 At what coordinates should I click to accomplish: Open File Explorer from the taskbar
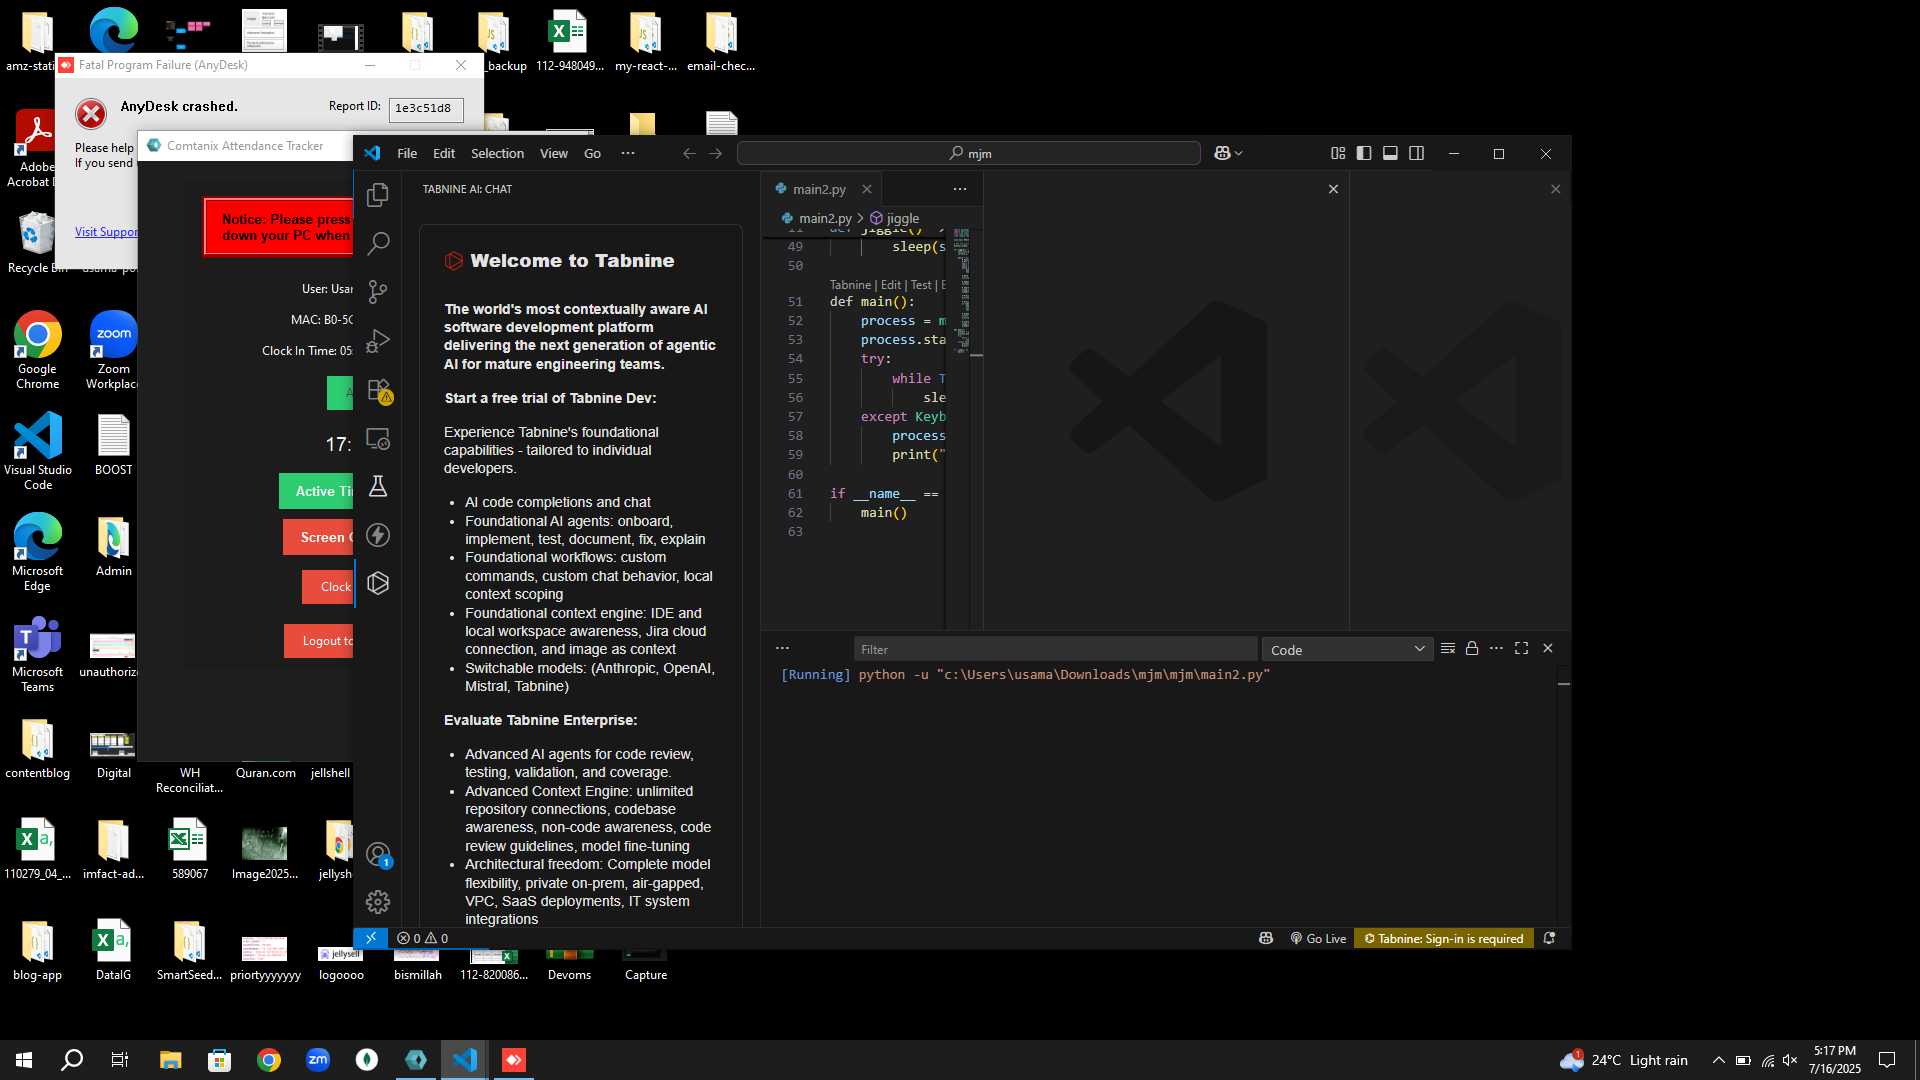pos(171,1060)
